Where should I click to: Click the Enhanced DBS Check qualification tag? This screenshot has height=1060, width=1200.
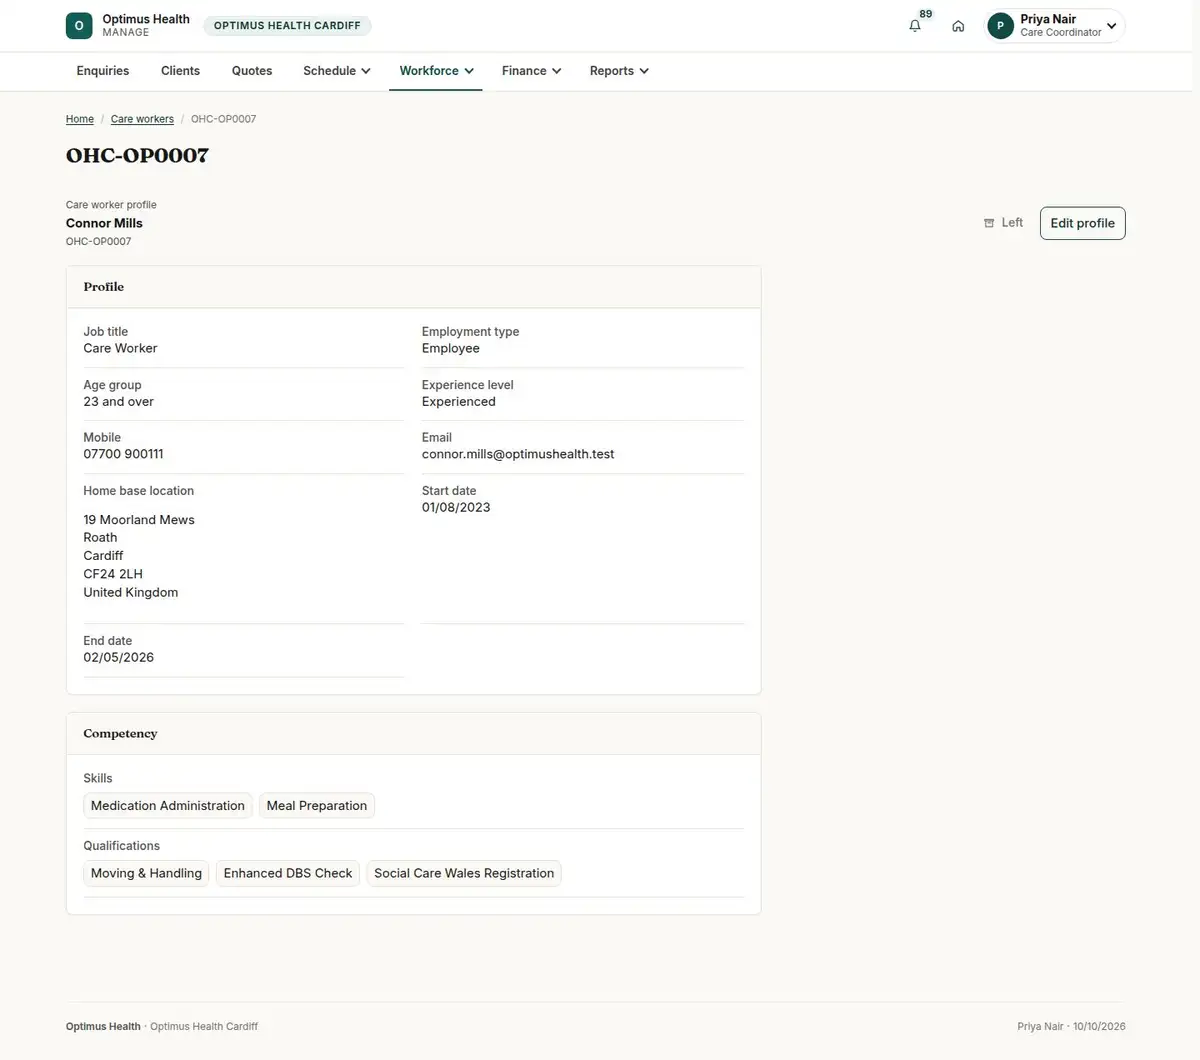click(288, 873)
